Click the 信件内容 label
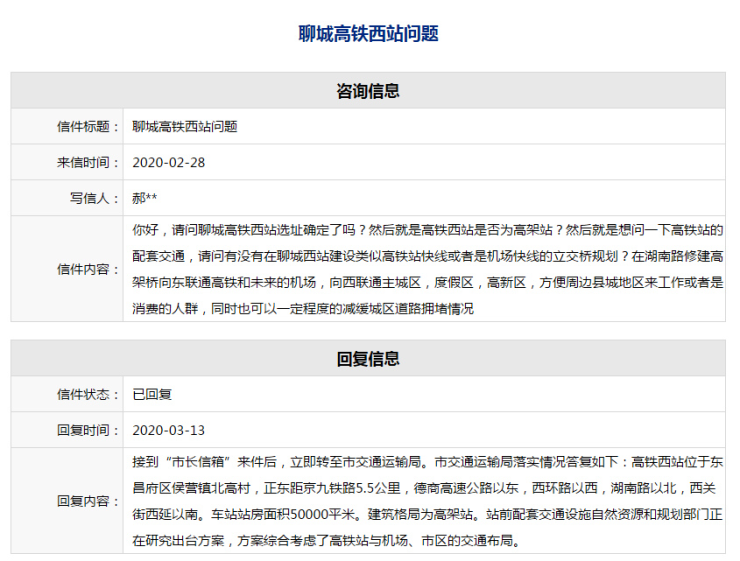The width and height of the screenshot is (740, 561). tap(88, 269)
